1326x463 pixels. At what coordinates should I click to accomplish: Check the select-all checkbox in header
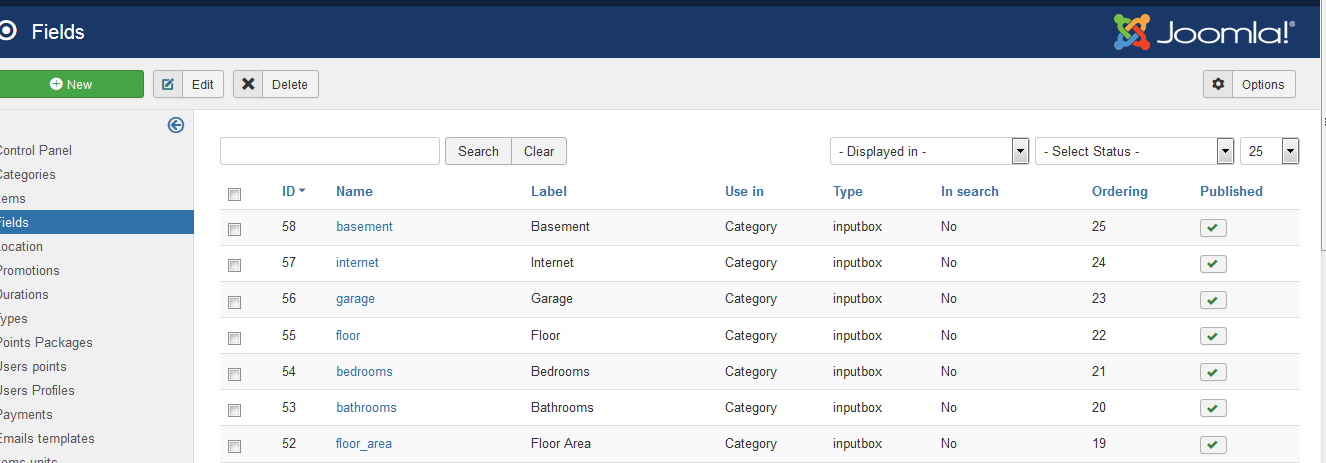[234, 194]
